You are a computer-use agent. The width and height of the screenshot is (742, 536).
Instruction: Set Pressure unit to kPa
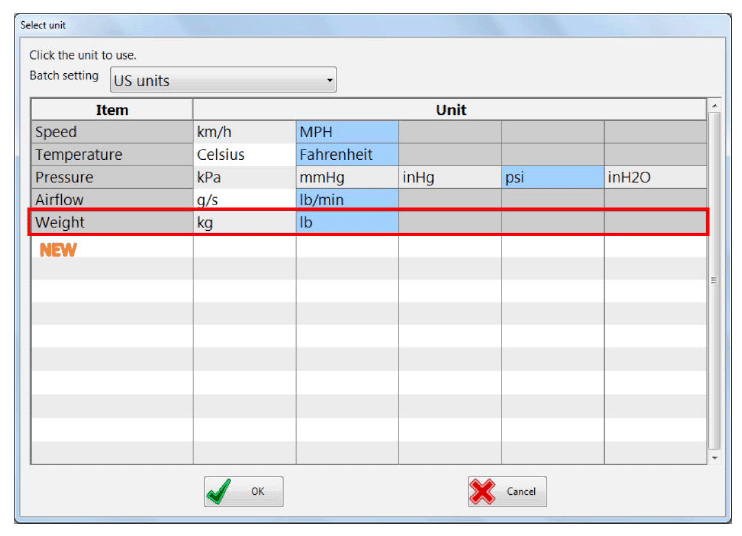tap(244, 178)
